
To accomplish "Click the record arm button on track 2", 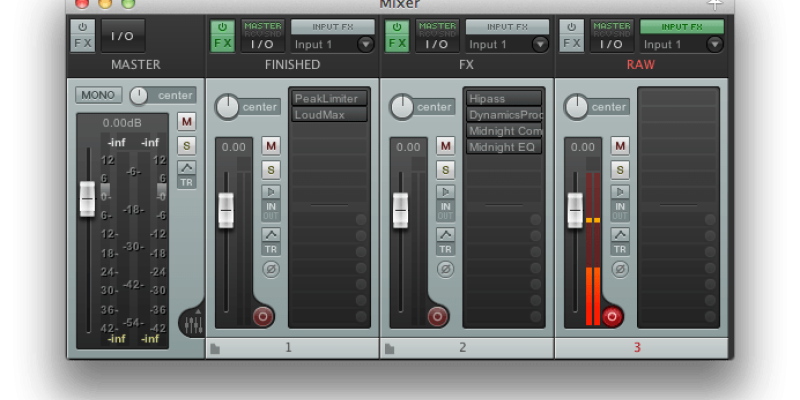I will point(438,317).
